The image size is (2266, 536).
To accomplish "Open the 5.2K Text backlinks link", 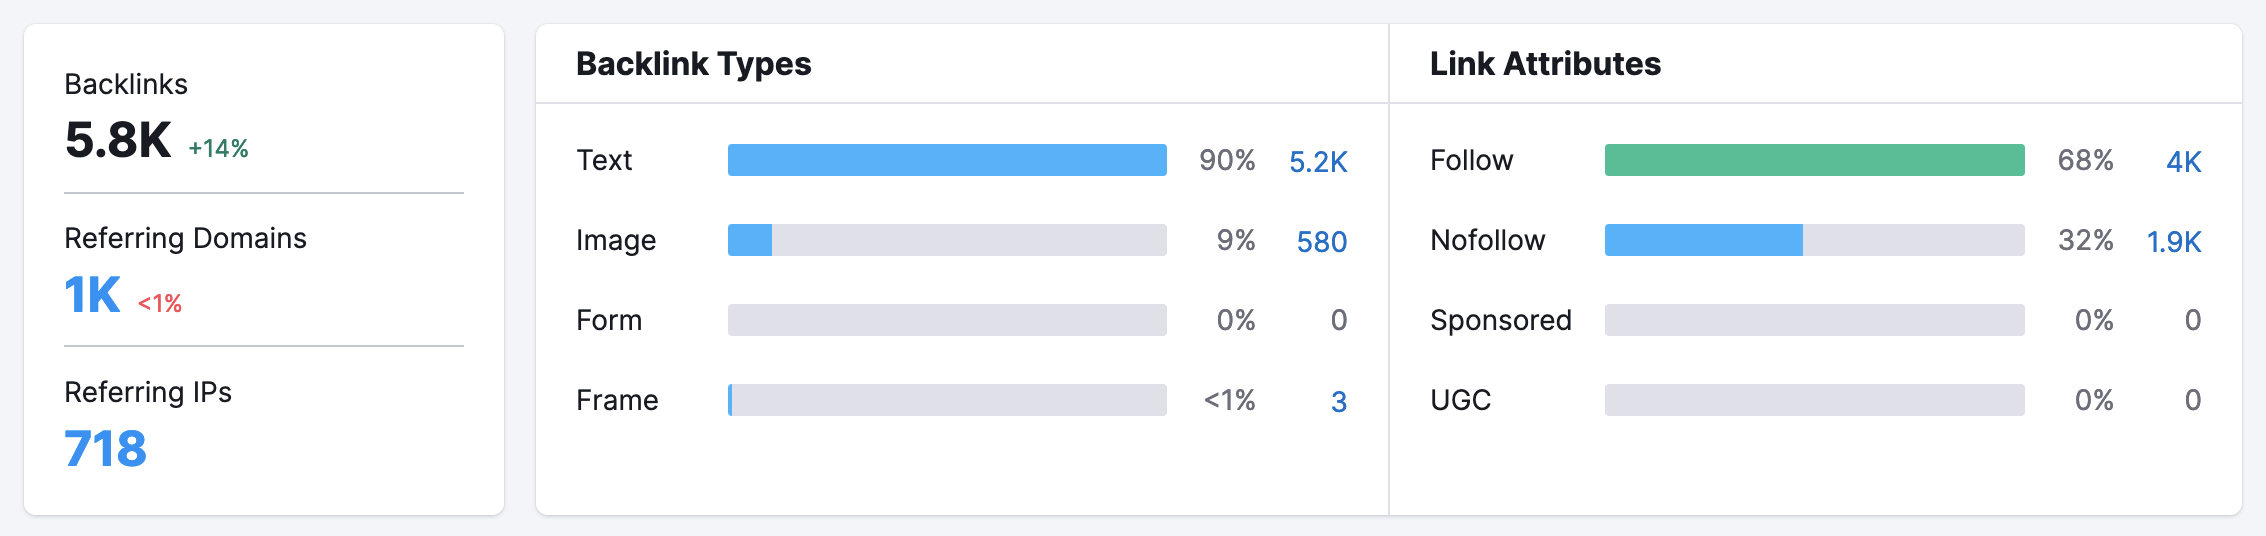I will point(1318,161).
